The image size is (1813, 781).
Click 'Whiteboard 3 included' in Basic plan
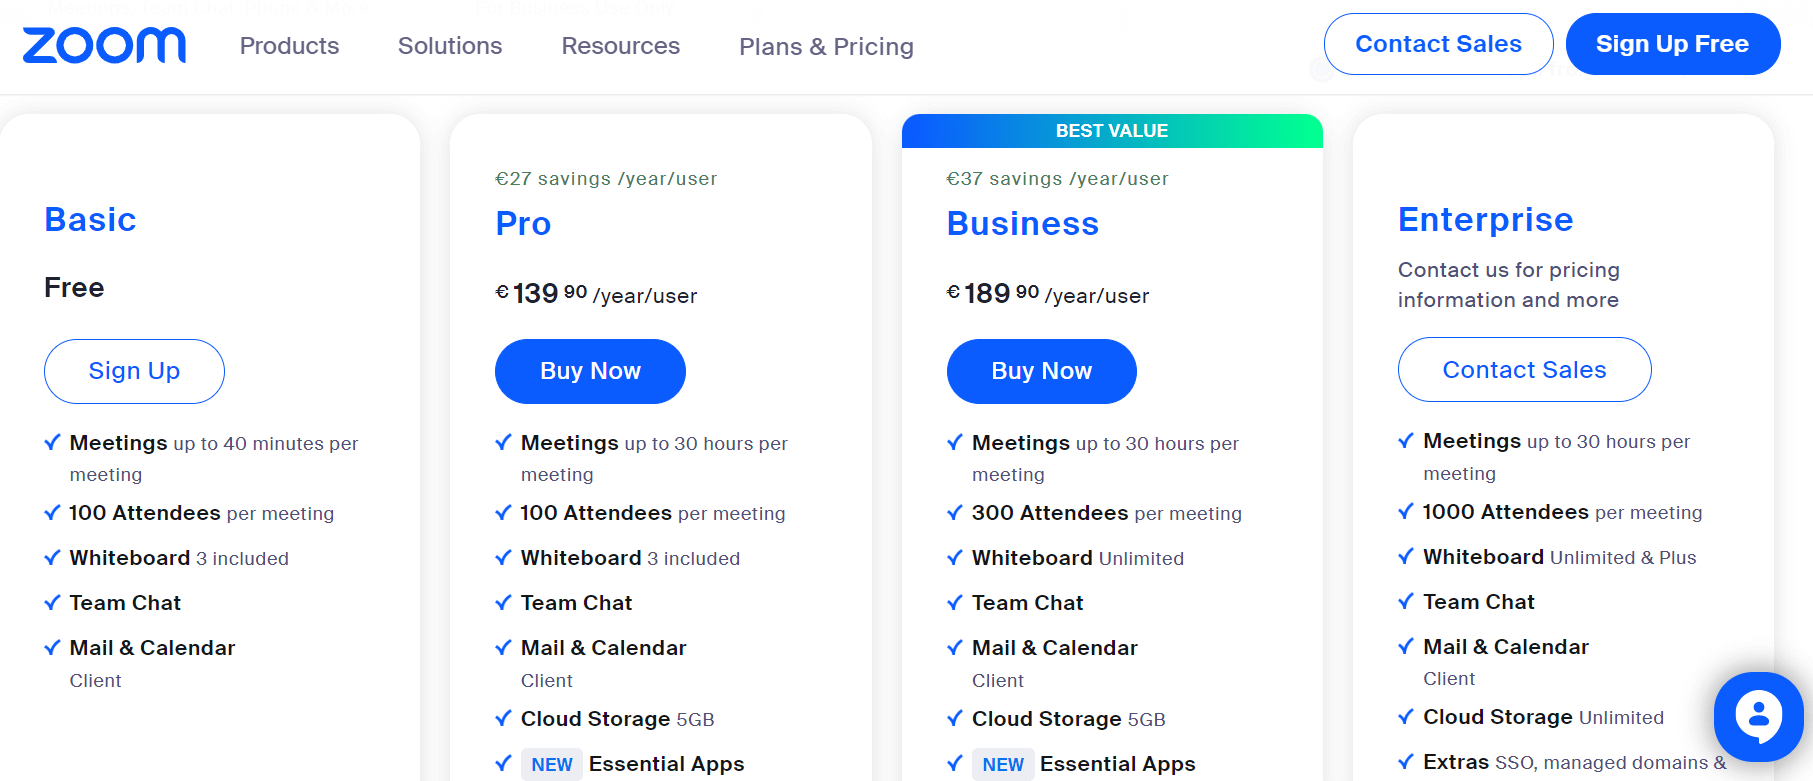pos(178,558)
